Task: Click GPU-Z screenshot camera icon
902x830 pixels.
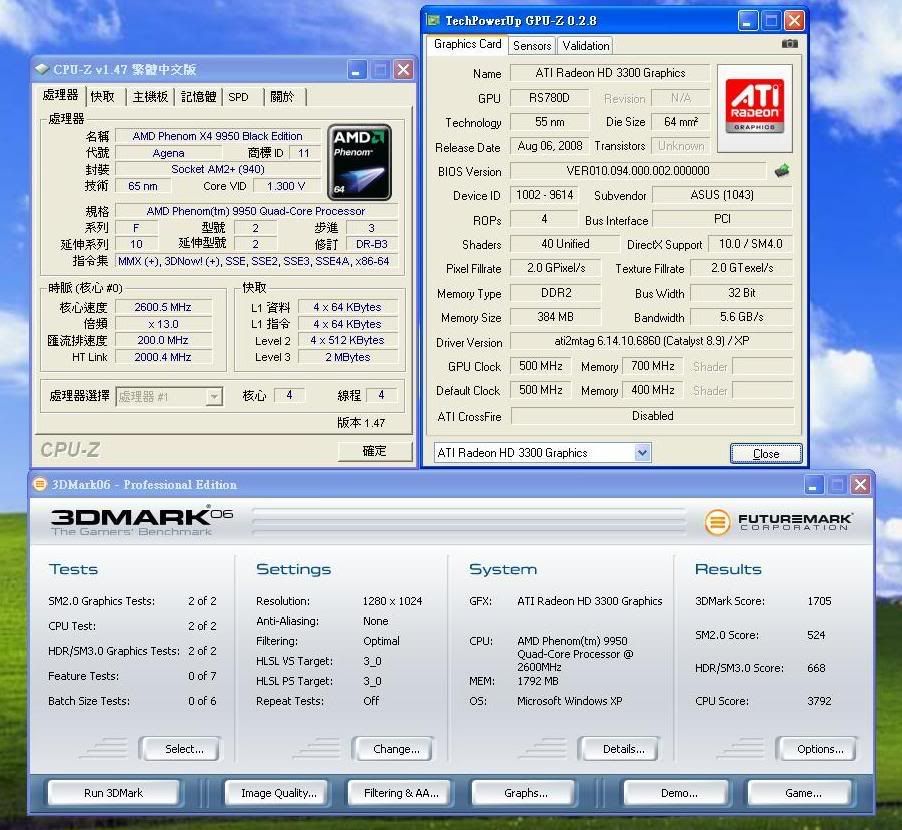Action: coord(789,44)
